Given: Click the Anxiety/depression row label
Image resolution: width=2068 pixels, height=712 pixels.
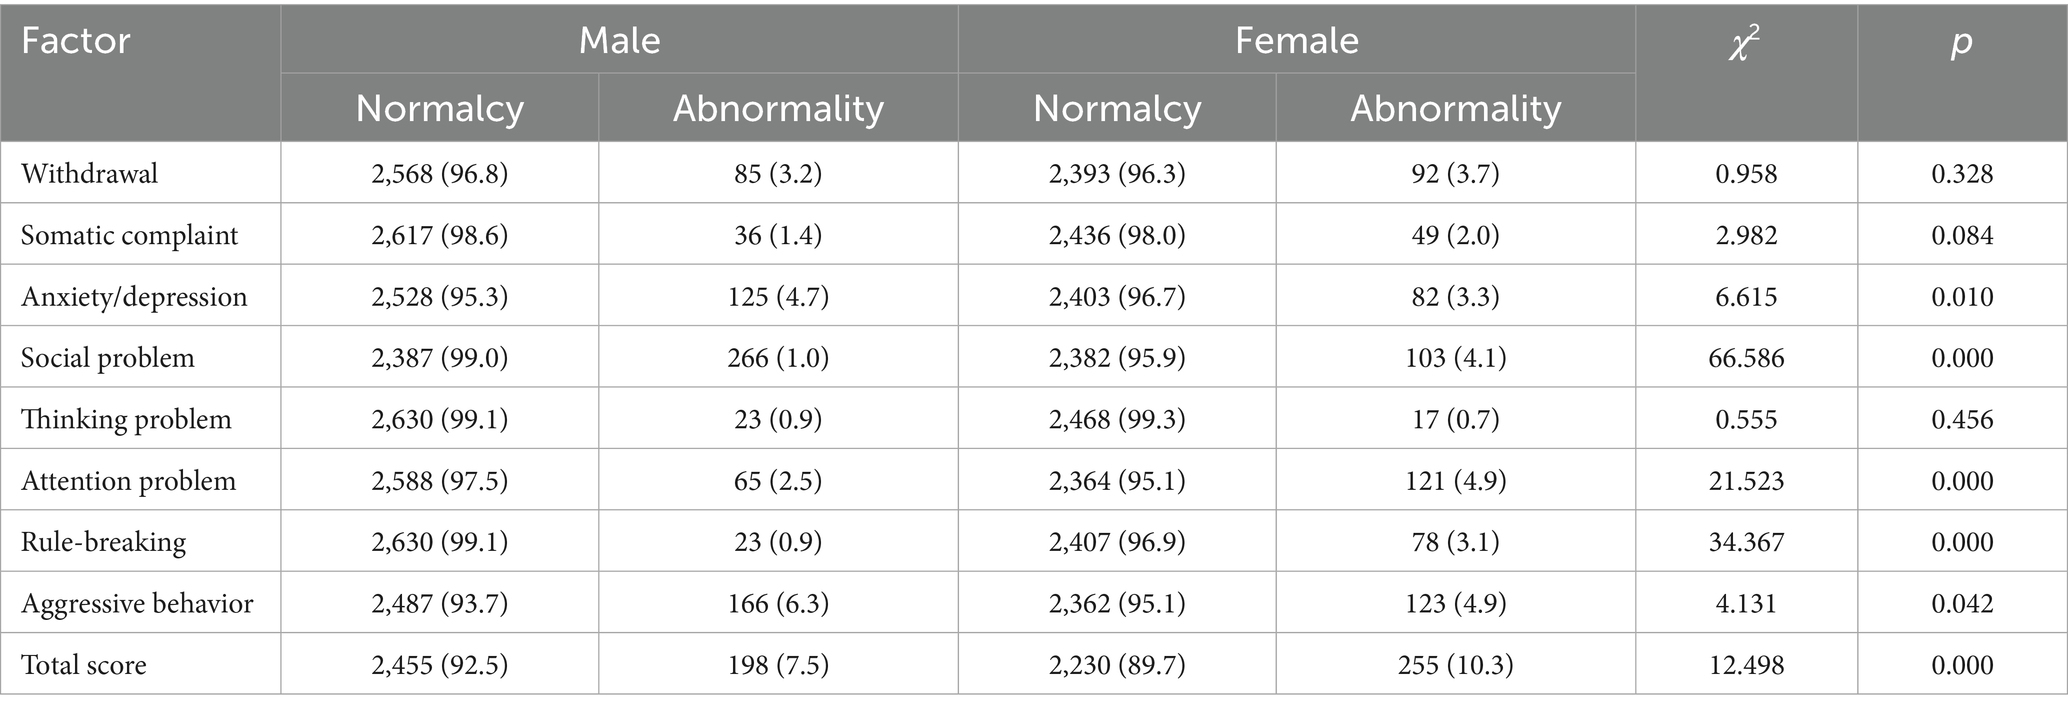Looking at the screenshot, I should (134, 297).
